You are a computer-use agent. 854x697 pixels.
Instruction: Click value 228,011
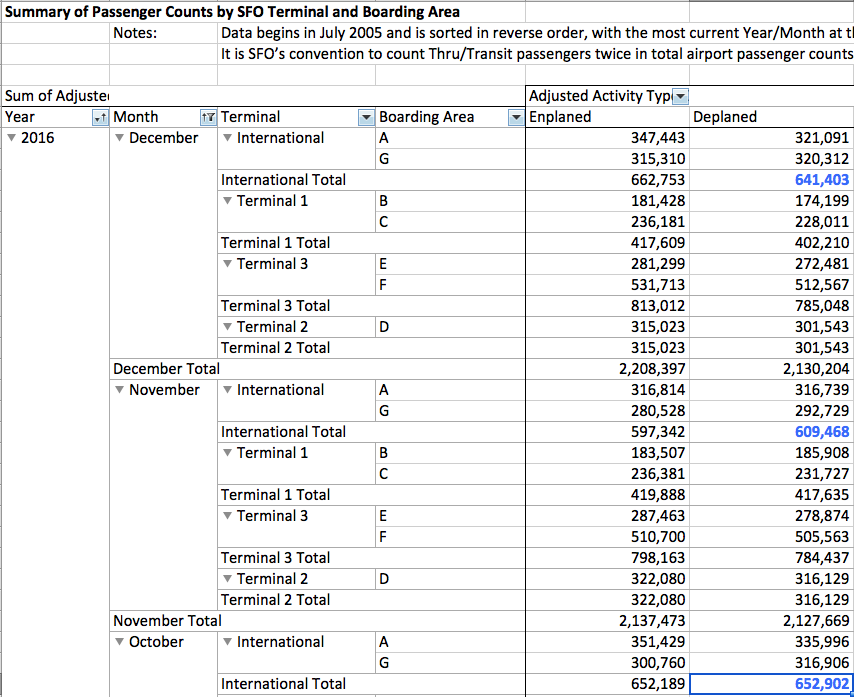tap(821, 222)
